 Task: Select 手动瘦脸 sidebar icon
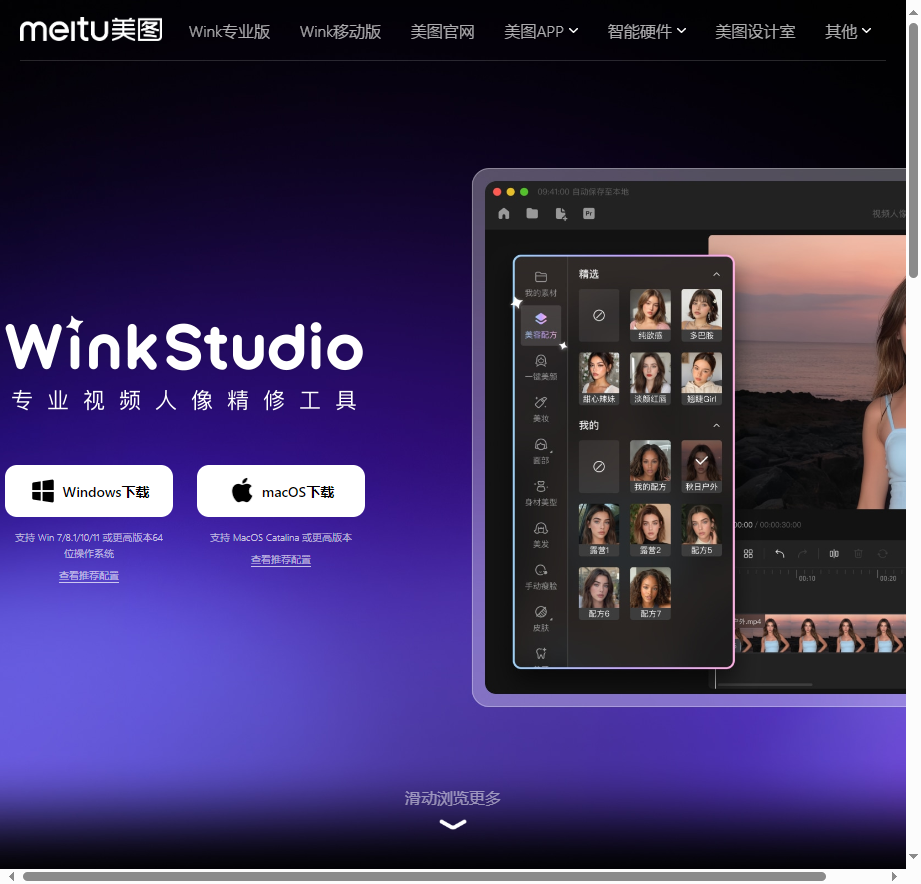coord(541,577)
